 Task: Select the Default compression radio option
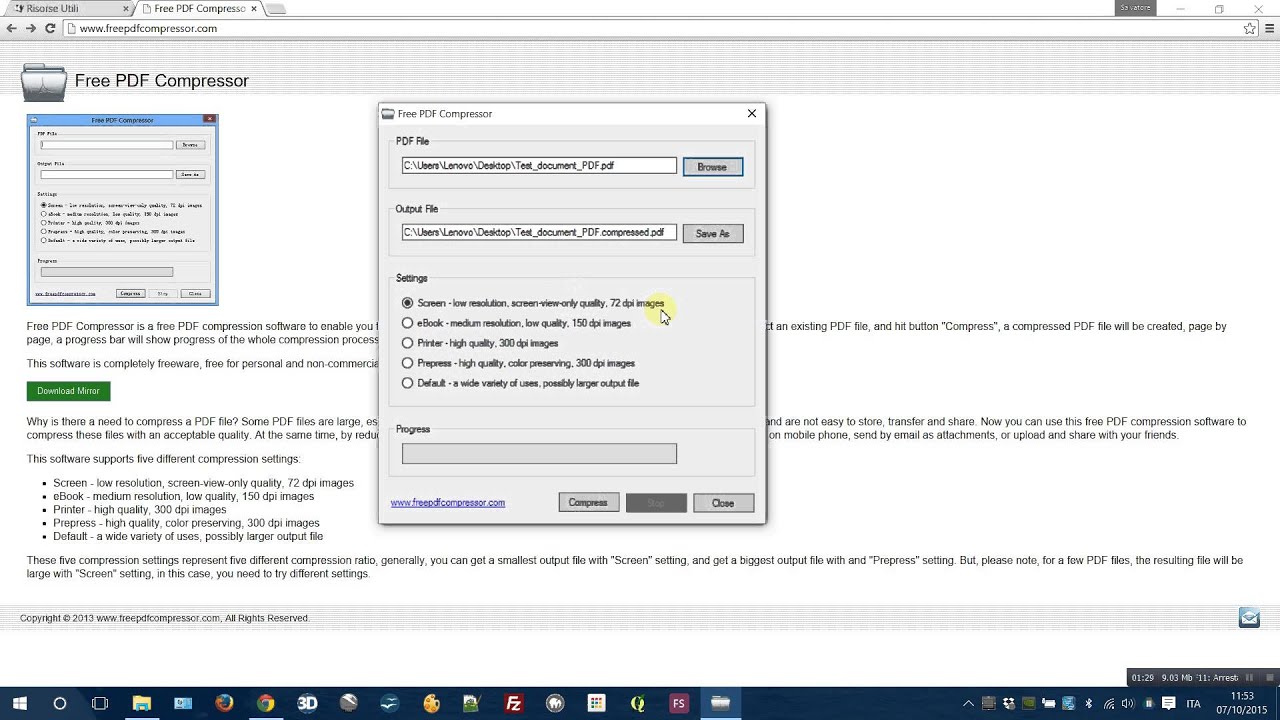tap(407, 383)
